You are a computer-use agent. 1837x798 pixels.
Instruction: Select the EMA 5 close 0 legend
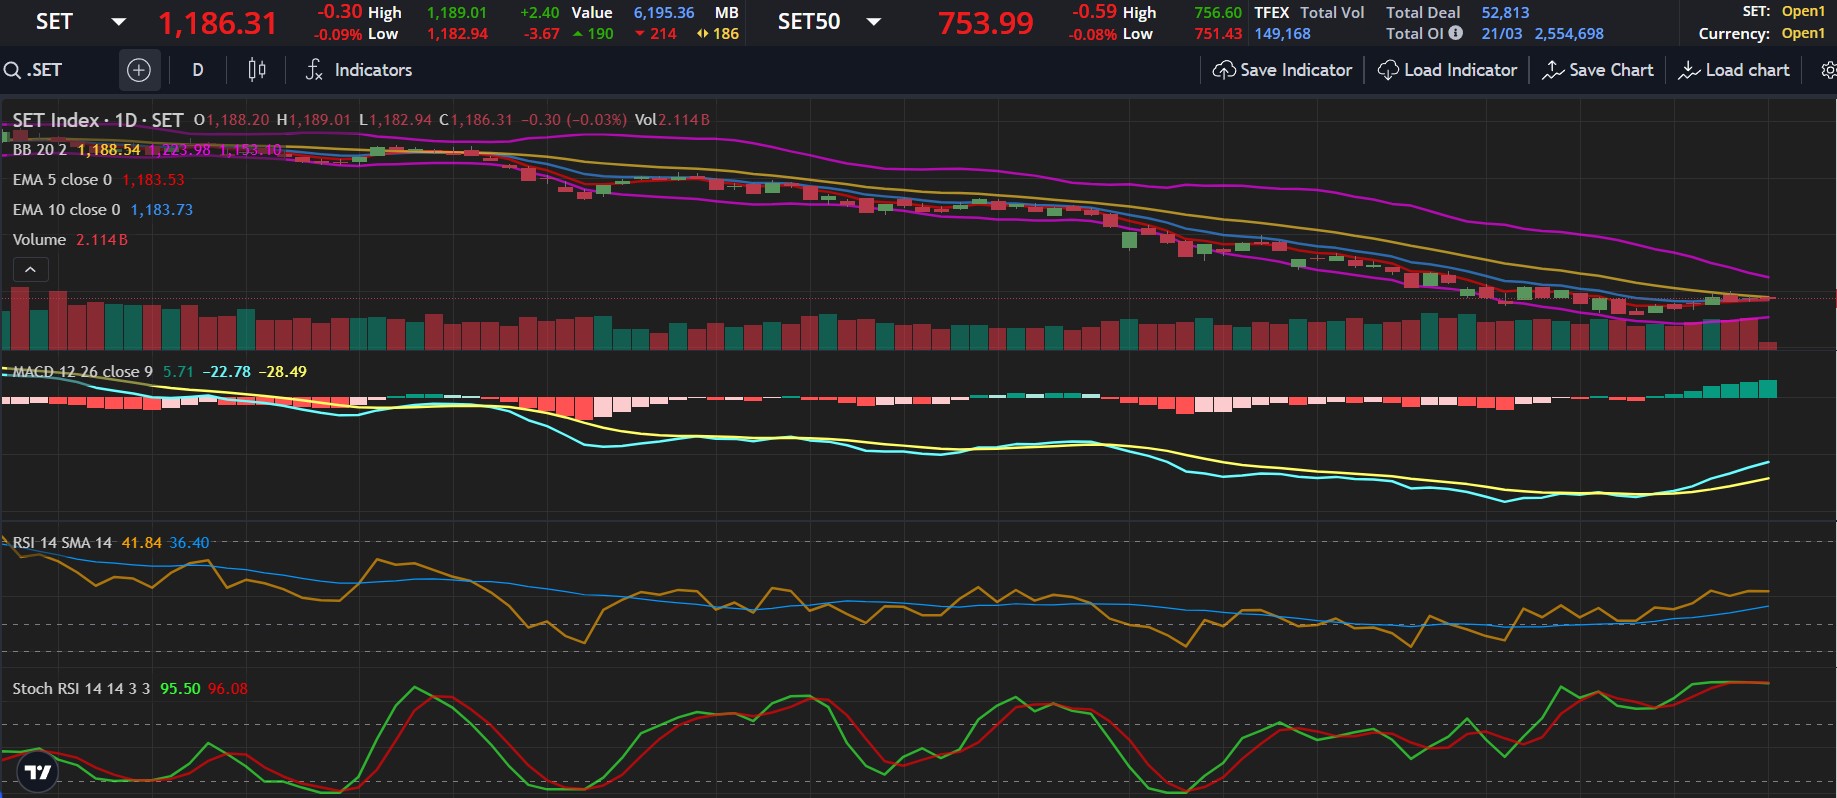click(62, 180)
